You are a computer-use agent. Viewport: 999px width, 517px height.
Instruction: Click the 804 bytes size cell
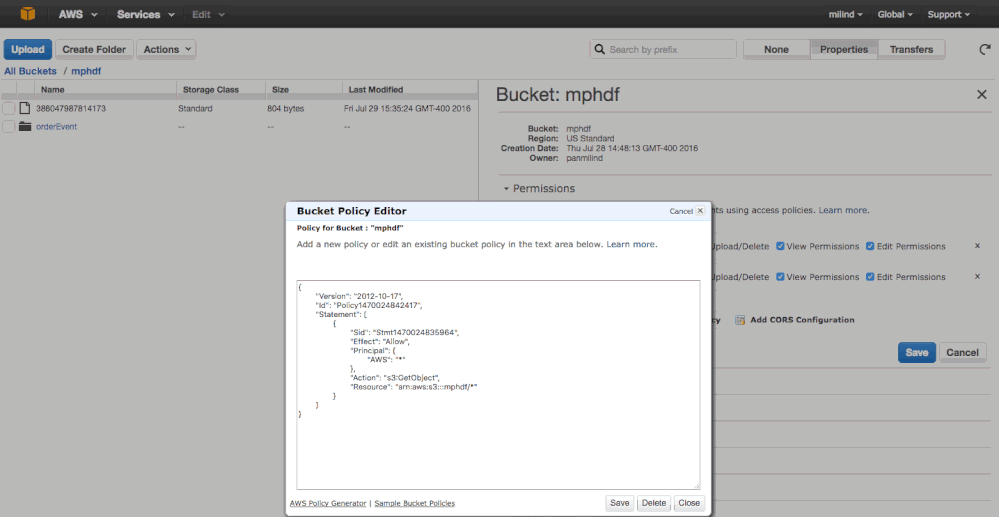285,108
